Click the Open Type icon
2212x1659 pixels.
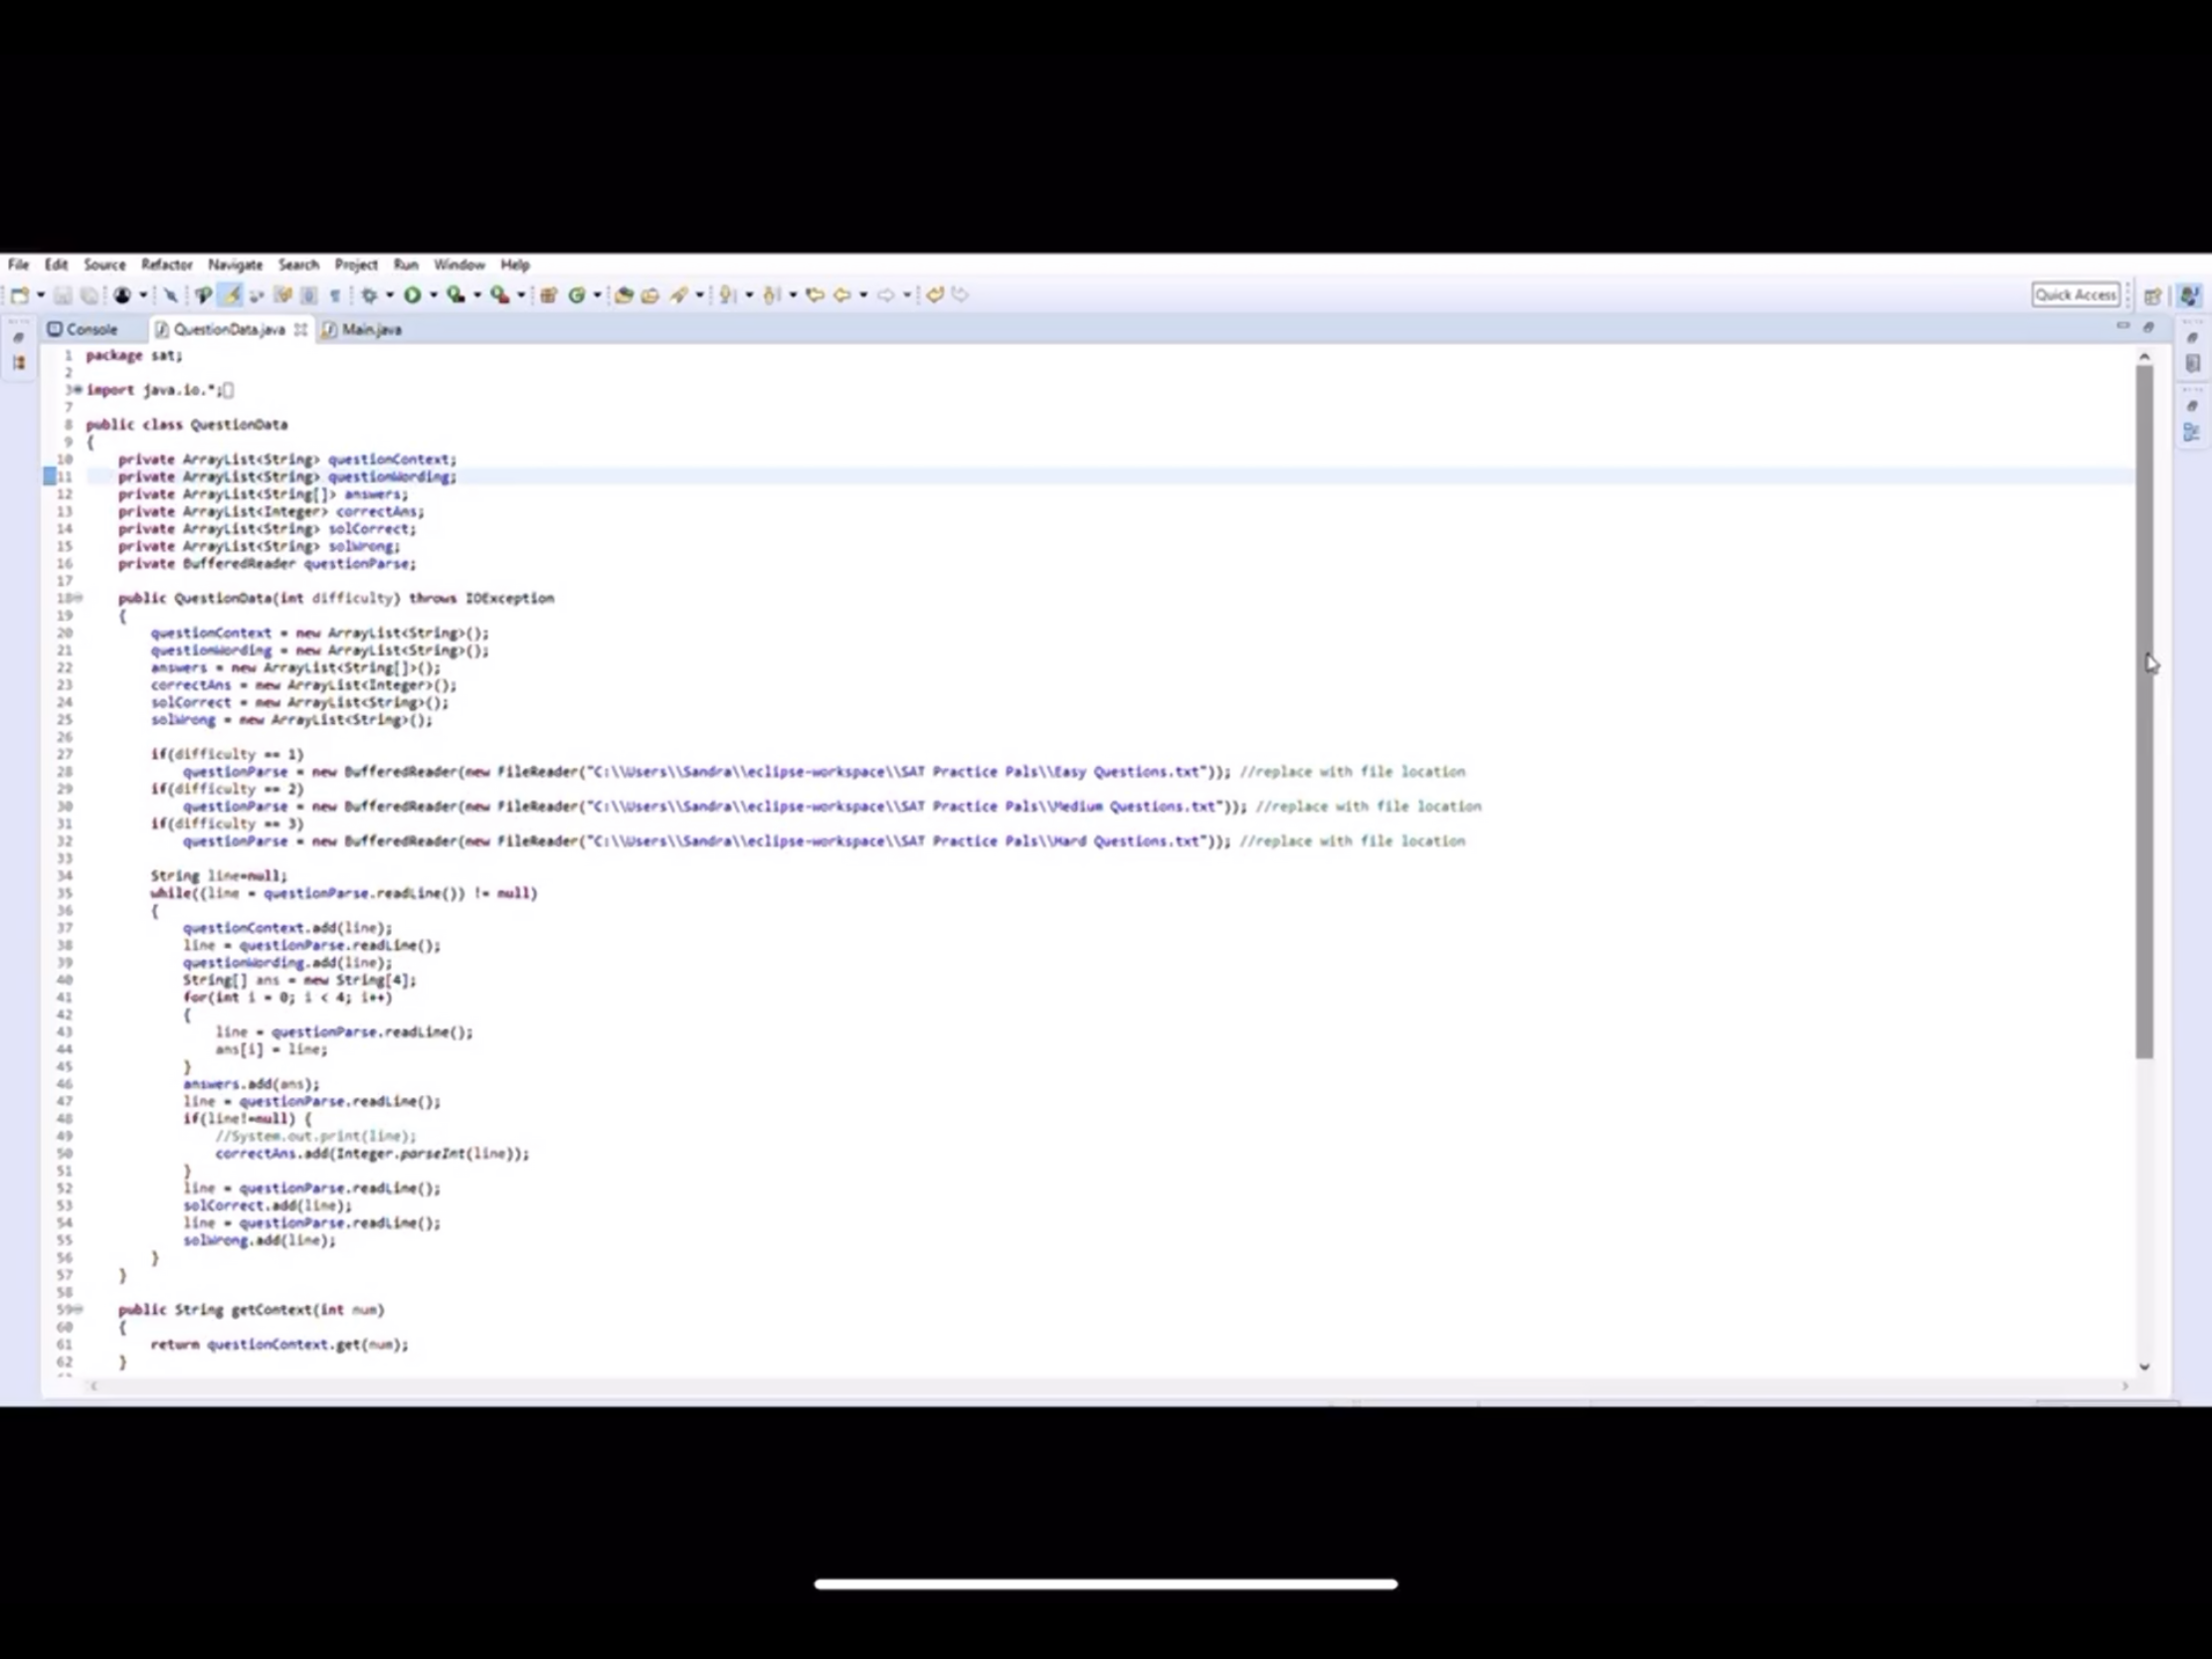click(x=623, y=295)
